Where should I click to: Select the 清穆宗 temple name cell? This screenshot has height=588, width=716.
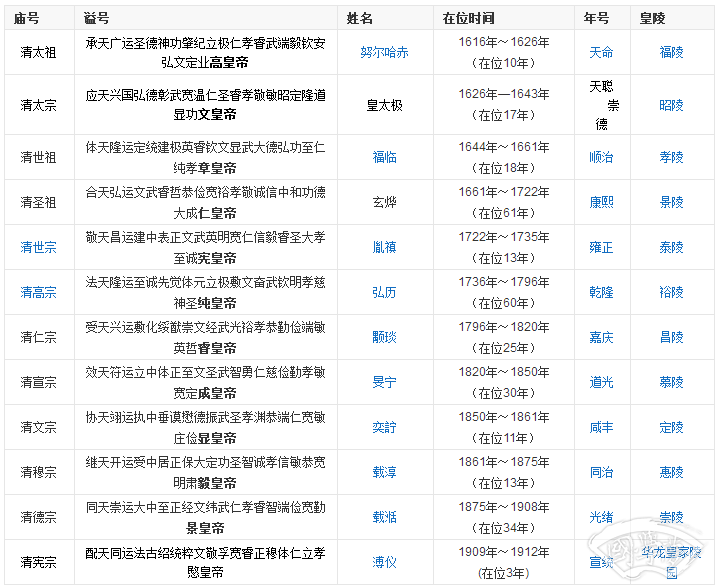click(x=38, y=472)
